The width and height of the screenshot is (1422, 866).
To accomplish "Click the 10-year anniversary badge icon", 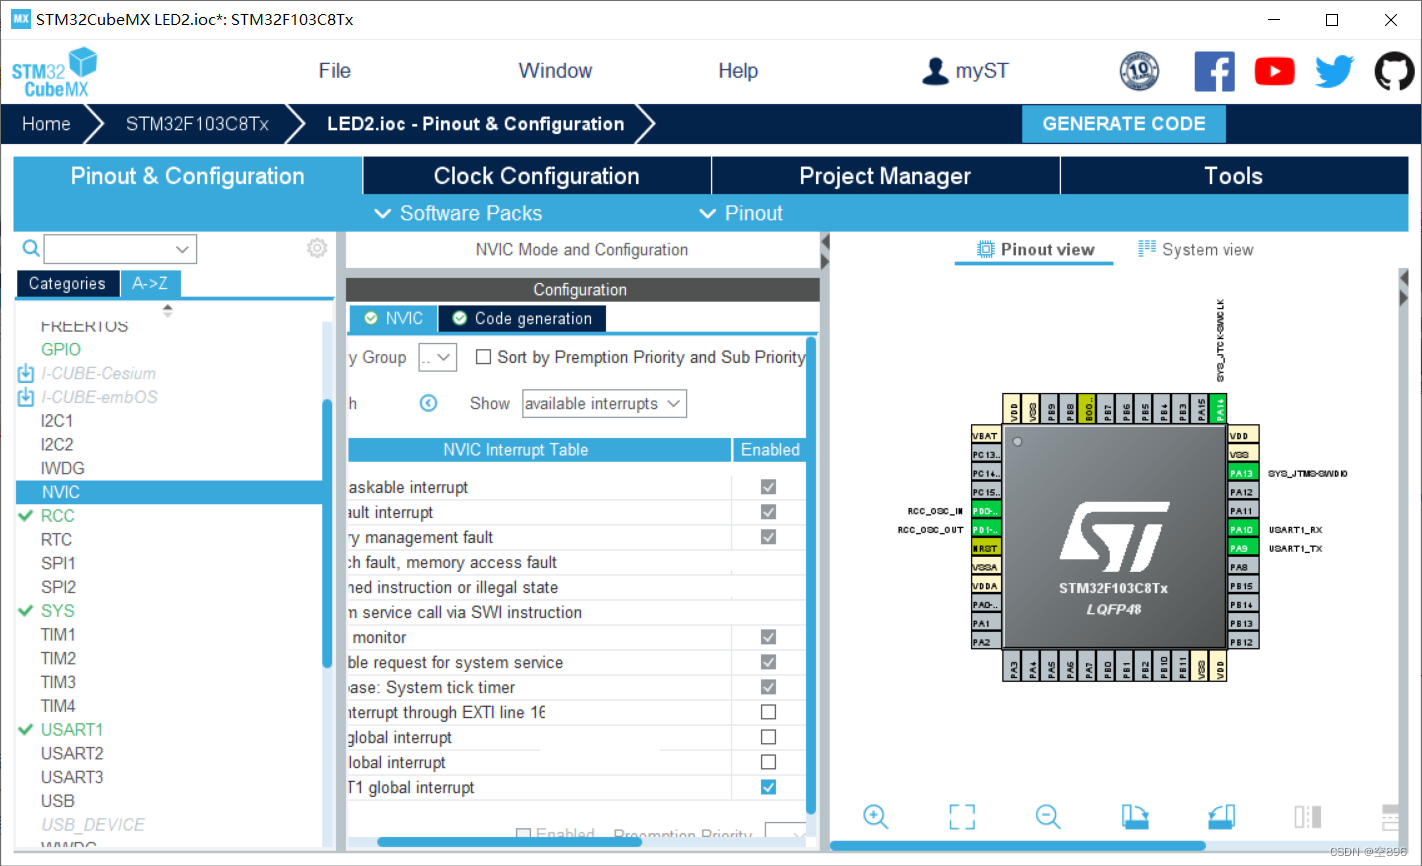I will [x=1139, y=72].
